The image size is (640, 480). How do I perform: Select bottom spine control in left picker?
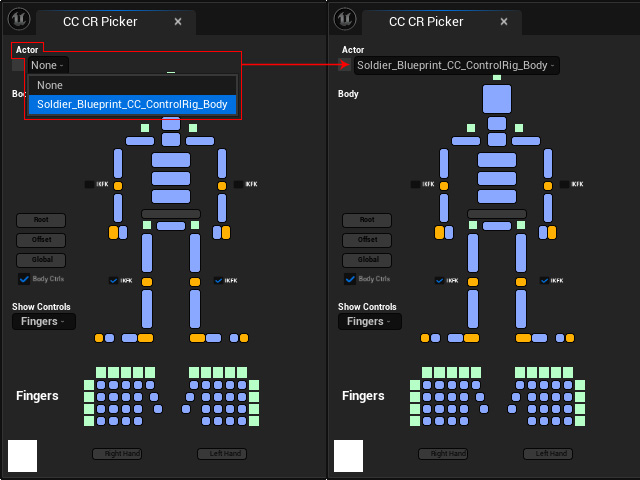click(x=171, y=196)
